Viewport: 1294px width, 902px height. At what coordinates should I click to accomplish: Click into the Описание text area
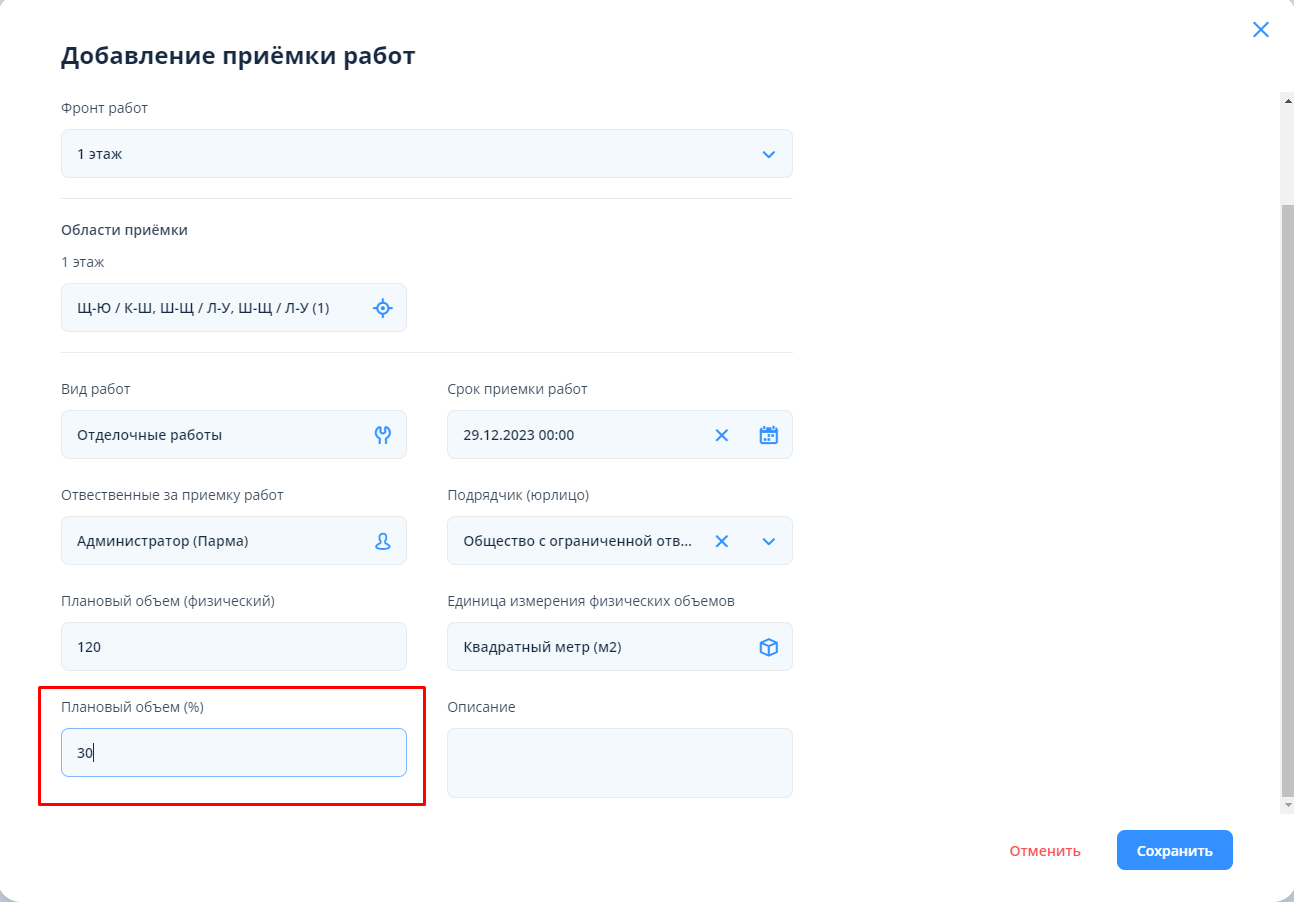point(619,763)
